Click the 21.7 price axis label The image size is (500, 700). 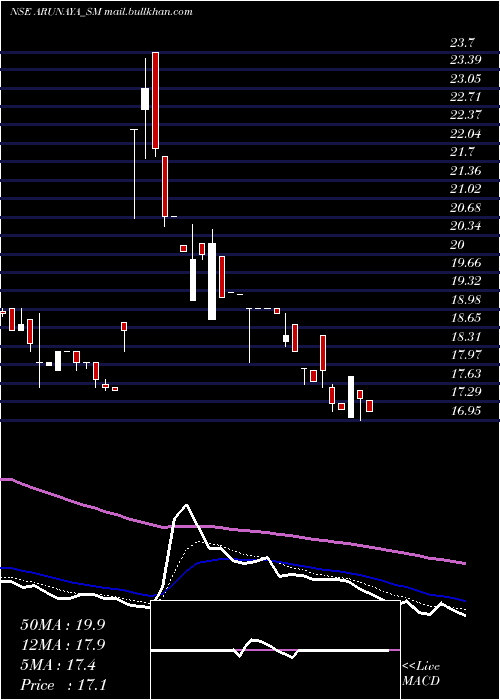point(462,153)
